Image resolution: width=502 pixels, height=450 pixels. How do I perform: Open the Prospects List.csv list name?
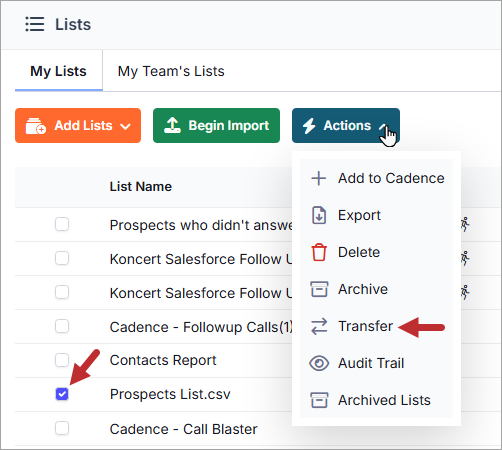(170, 394)
